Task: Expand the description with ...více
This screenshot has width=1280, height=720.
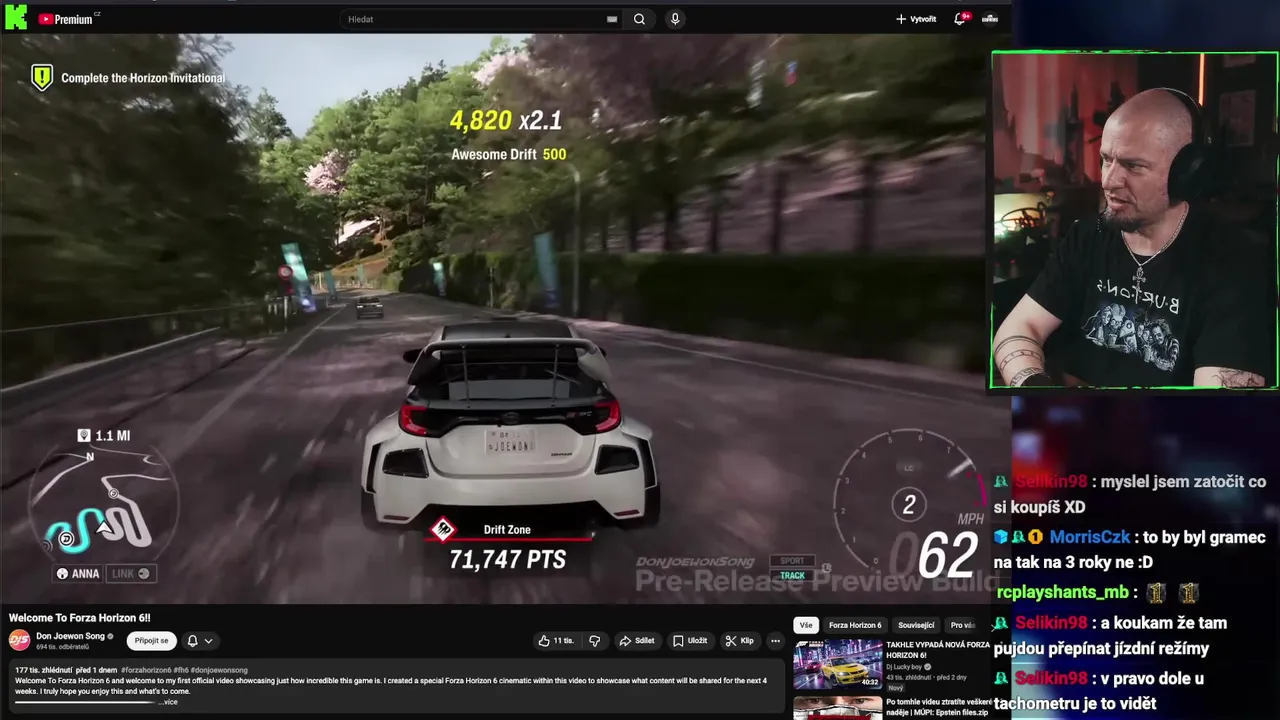Action: (168, 702)
